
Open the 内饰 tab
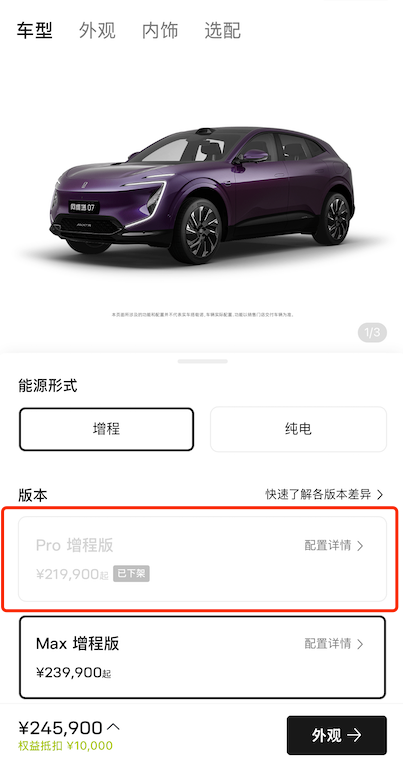(160, 30)
